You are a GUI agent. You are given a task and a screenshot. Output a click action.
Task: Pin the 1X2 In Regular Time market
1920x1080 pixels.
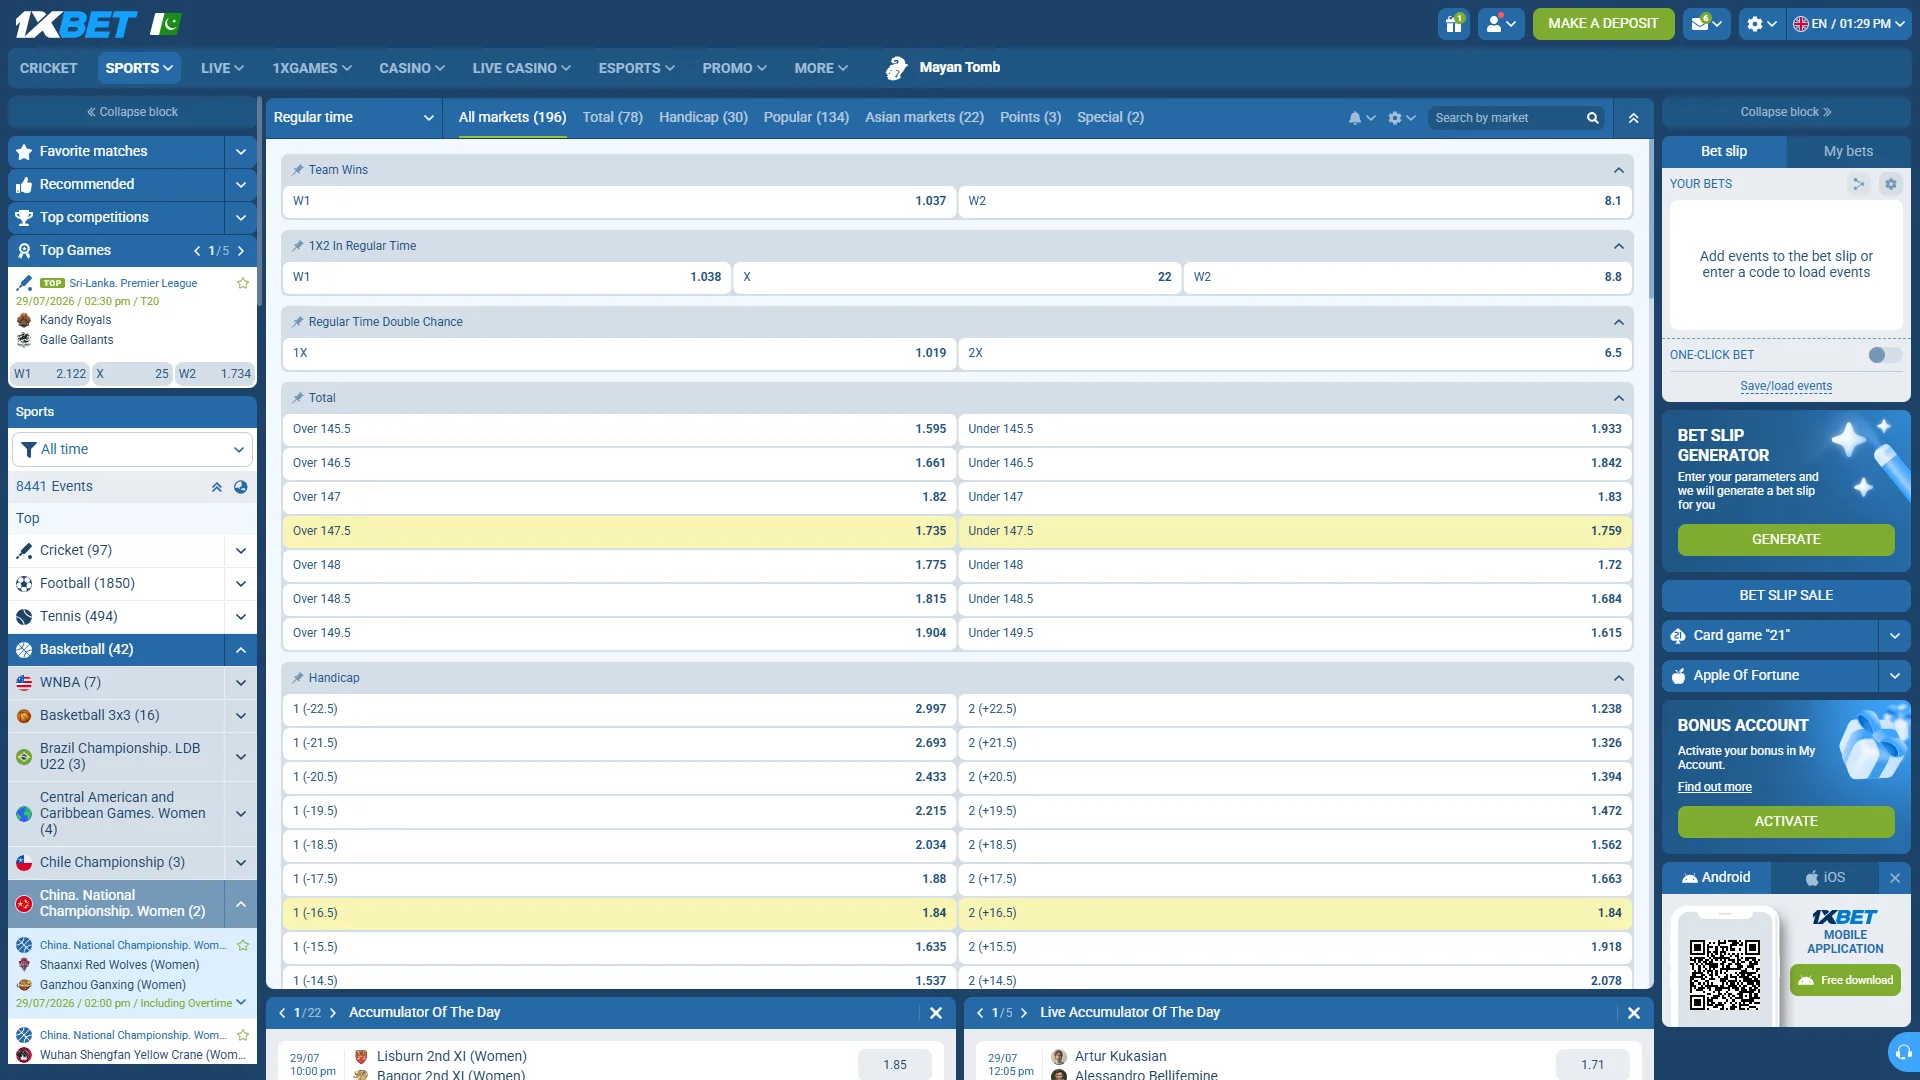[x=297, y=246]
